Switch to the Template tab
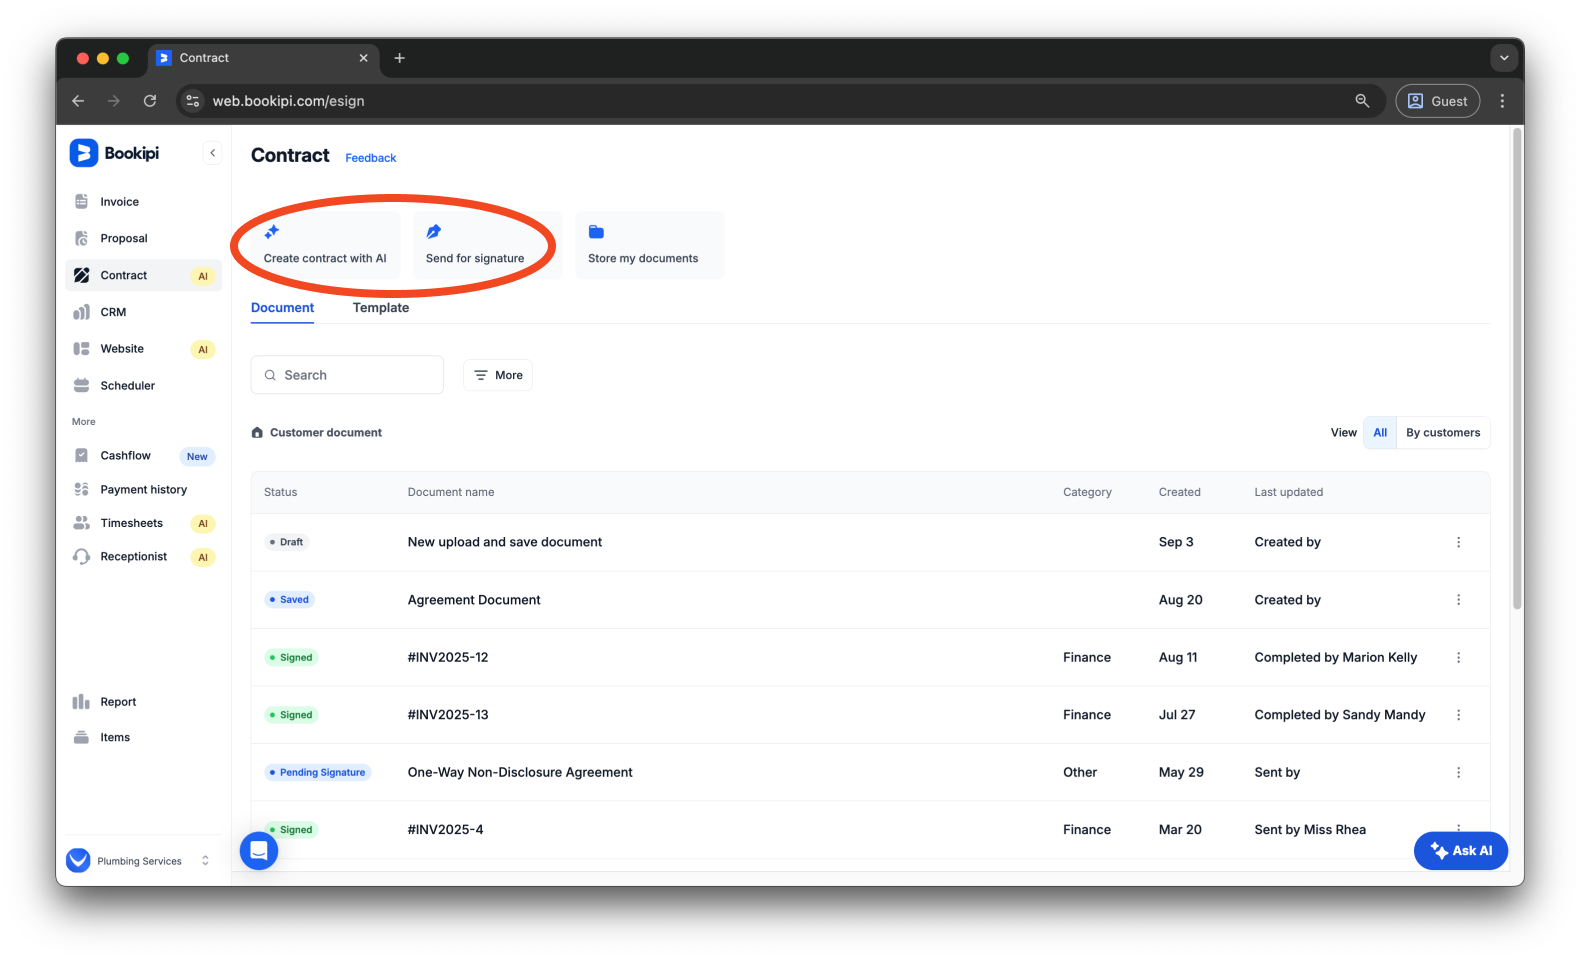The width and height of the screenshot is (1581, 960). (x=380, y=308)
